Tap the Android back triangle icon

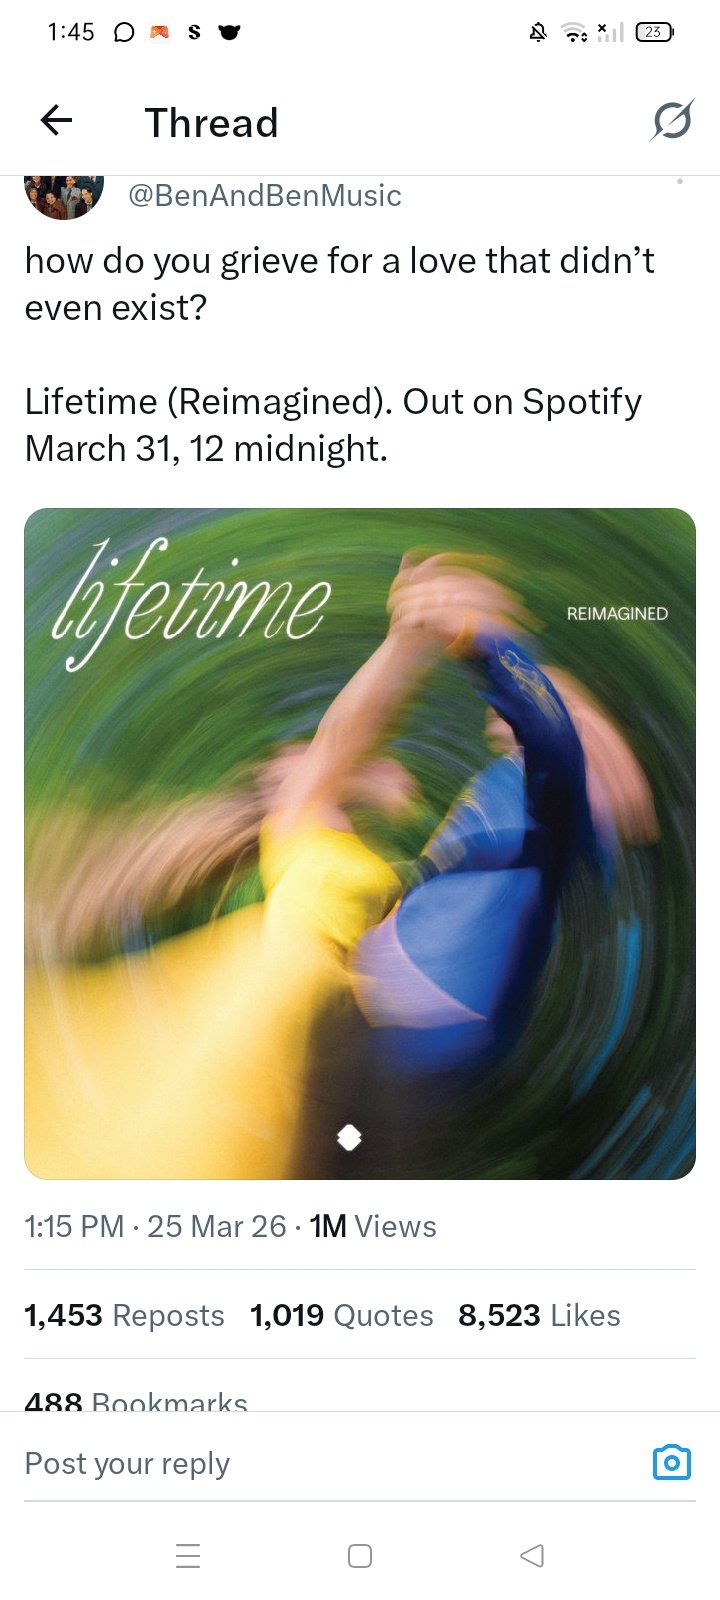pyautogui.click(x=532, y=1555)
